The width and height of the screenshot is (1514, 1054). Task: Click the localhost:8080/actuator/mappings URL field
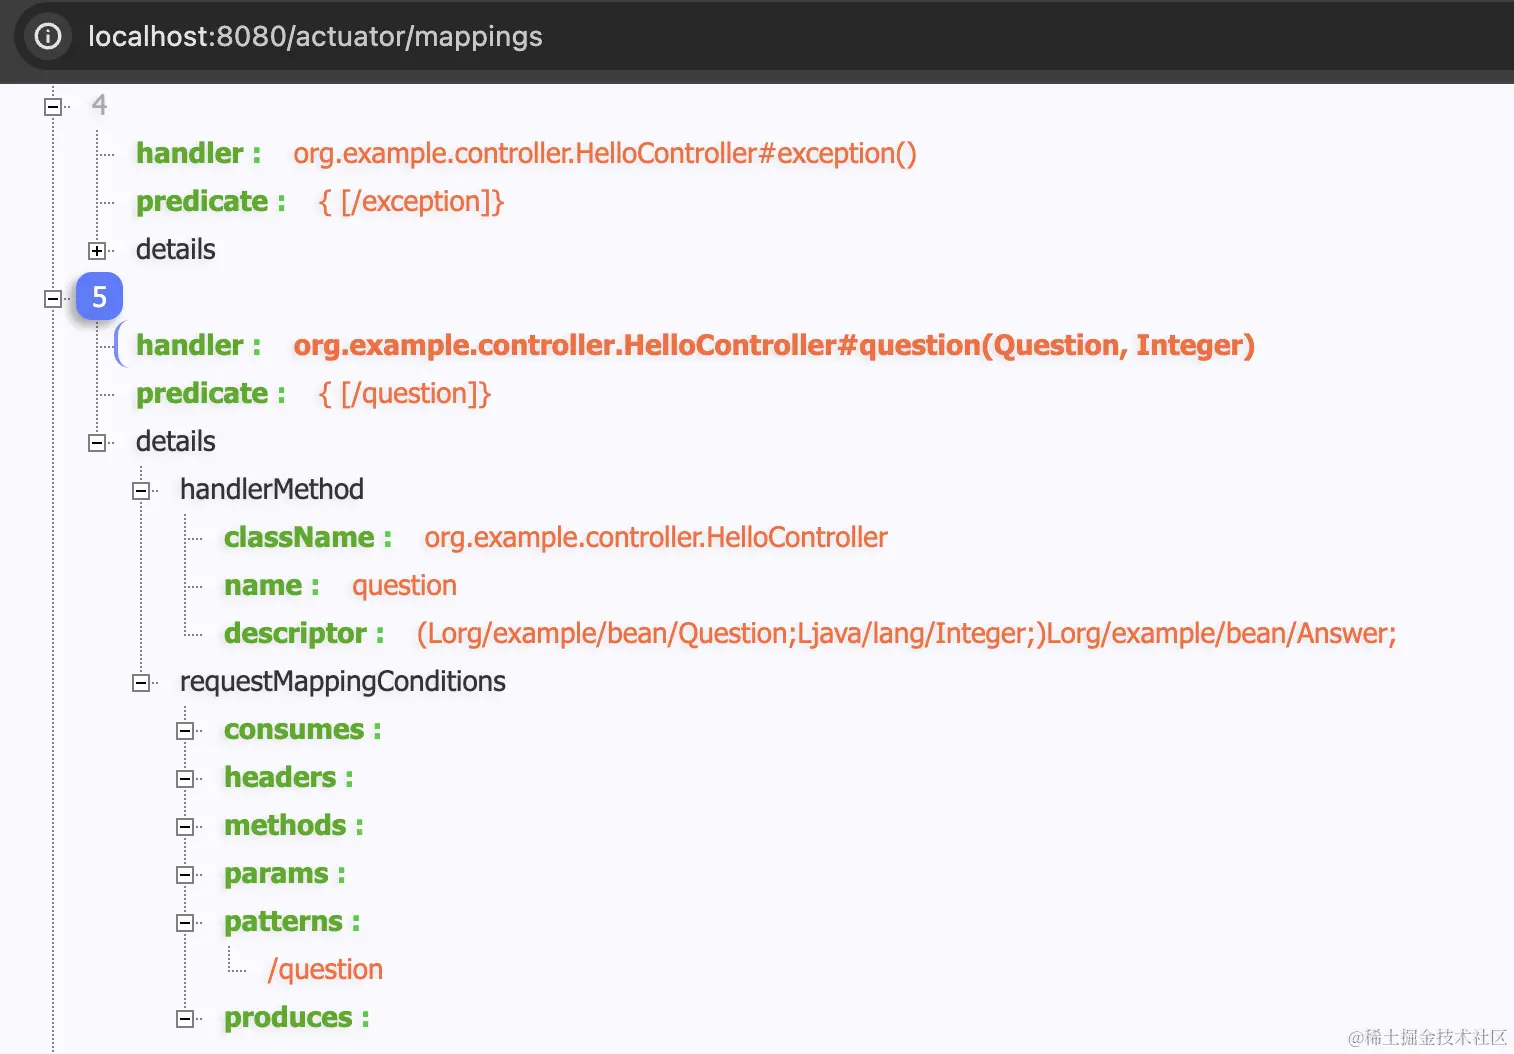point(315,36)
